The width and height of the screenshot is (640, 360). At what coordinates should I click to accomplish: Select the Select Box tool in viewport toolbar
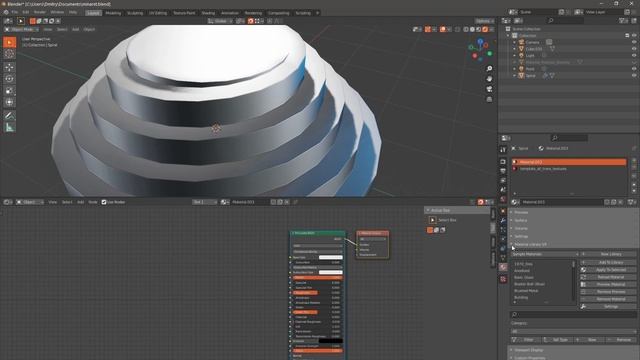[9, 42]
